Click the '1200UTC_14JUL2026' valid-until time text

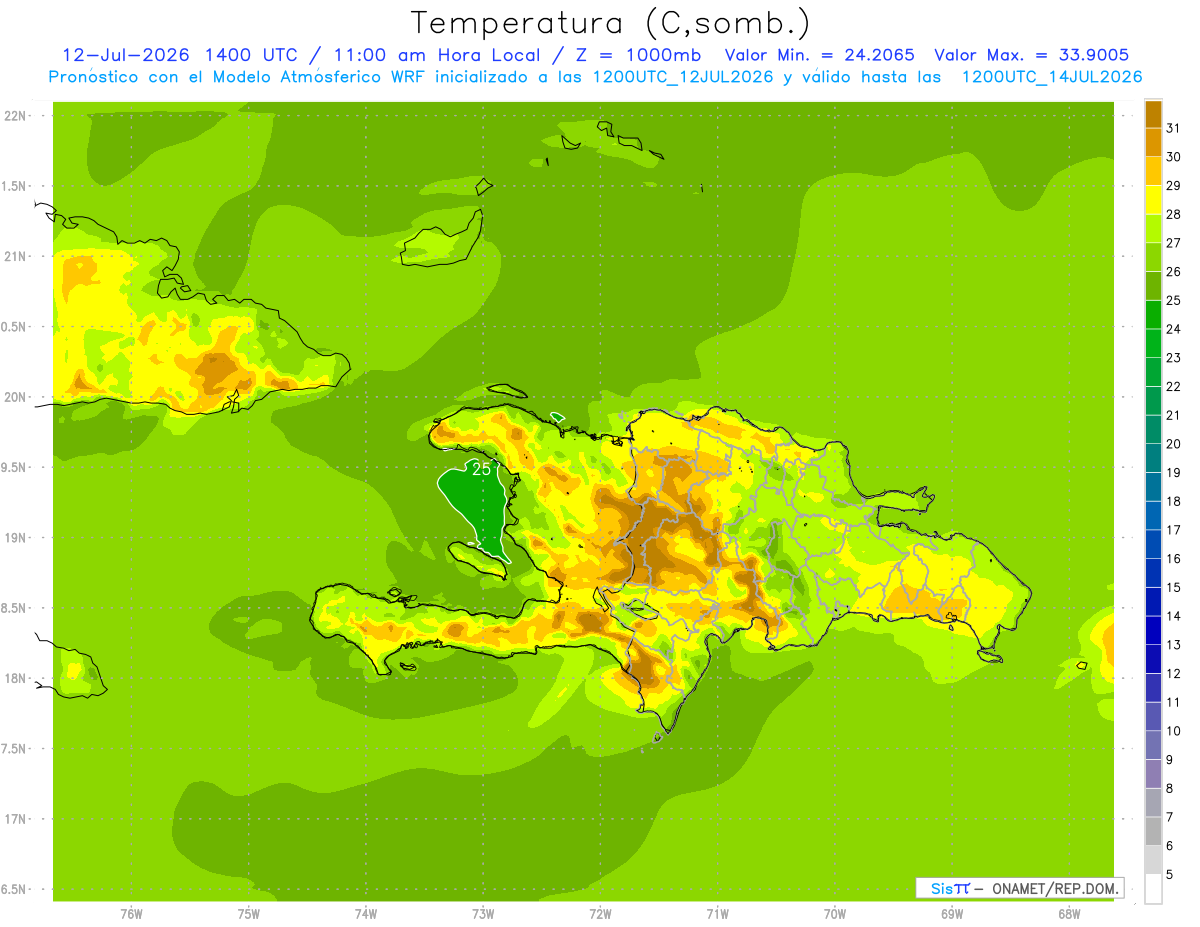pos(1052,77)
